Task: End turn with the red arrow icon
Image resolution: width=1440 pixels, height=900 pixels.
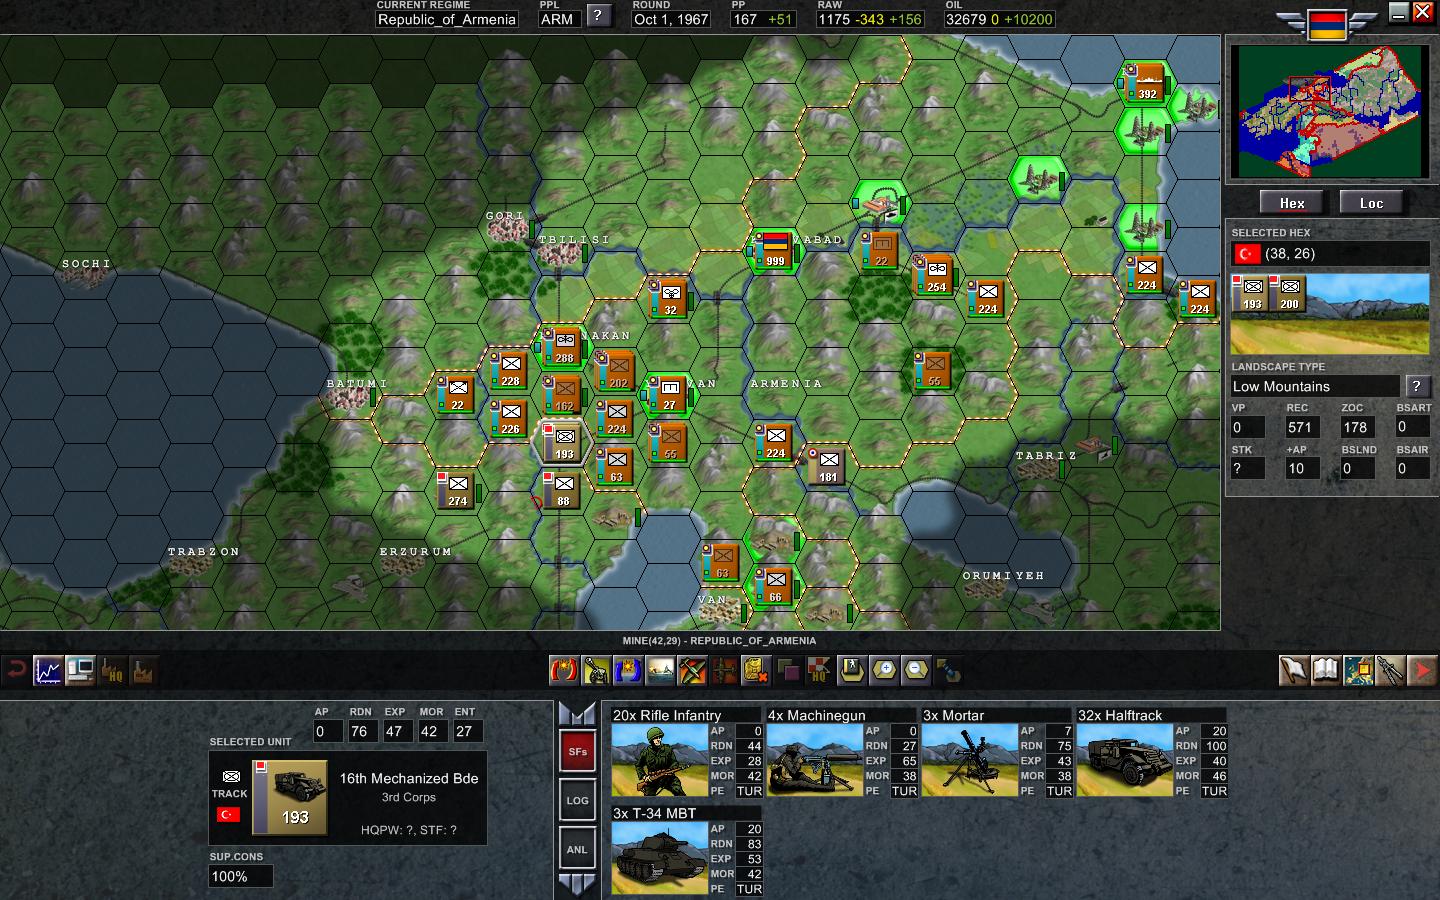Action: click(x=1422, y=670)
